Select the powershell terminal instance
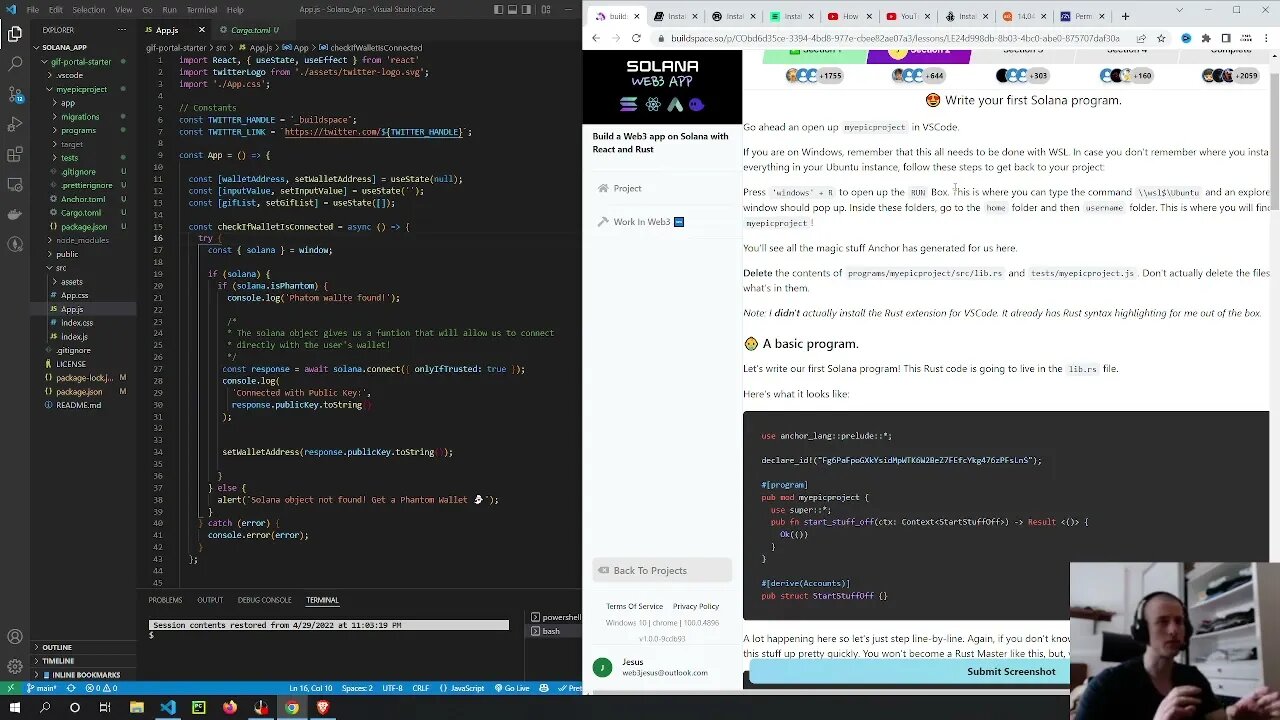 point(555,618)
